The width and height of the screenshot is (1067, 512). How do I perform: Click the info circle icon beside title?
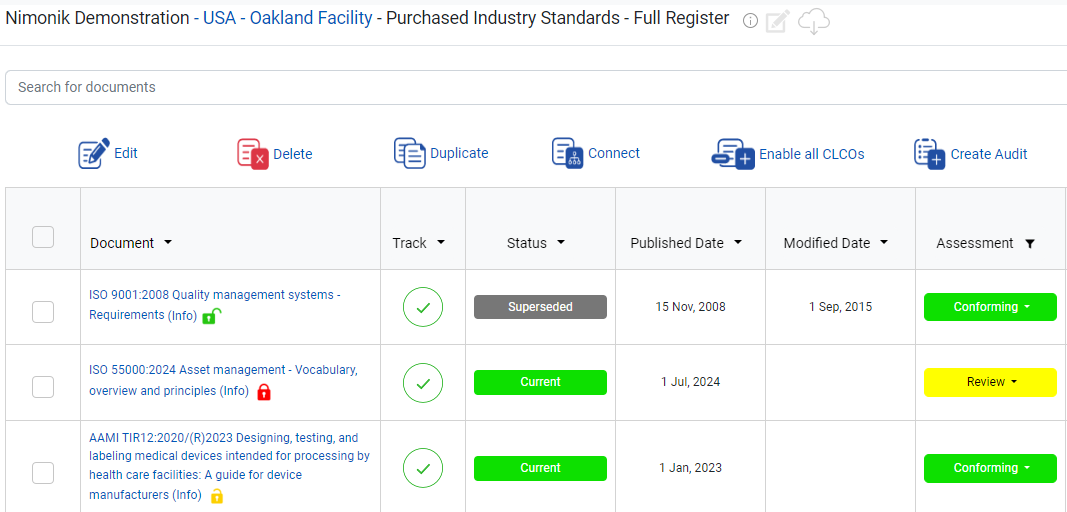[x=750, y=21]
